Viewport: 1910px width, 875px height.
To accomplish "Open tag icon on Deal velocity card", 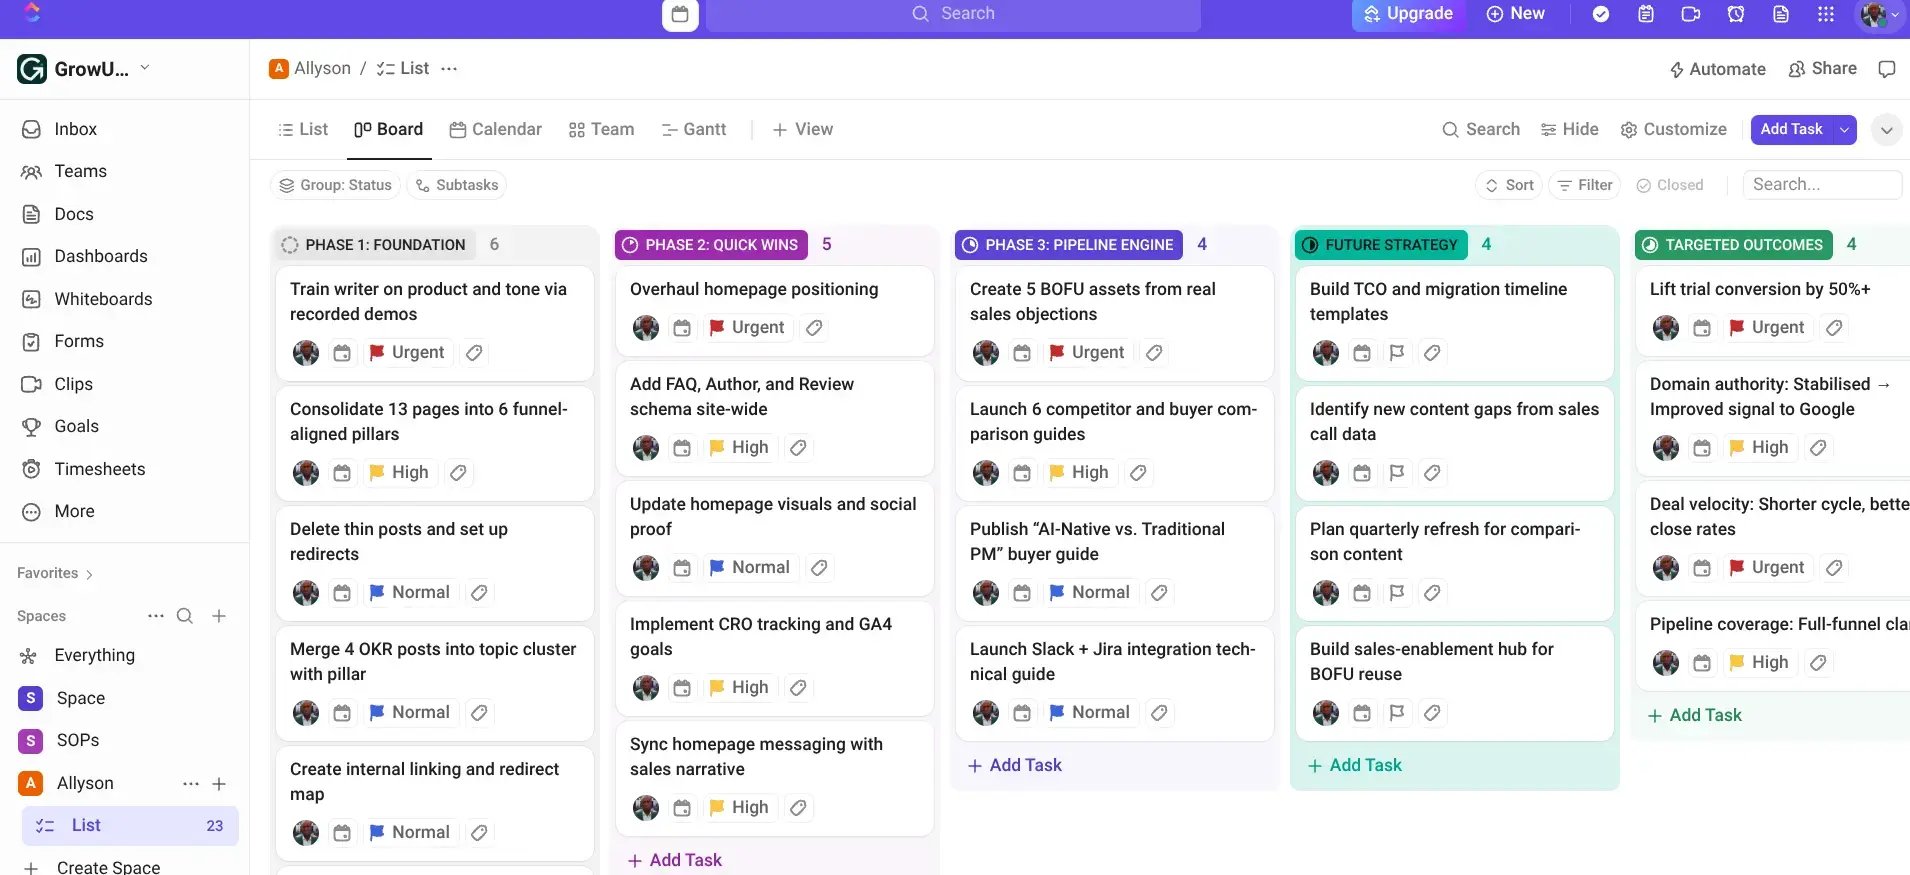I will (x=1834, y=568).
